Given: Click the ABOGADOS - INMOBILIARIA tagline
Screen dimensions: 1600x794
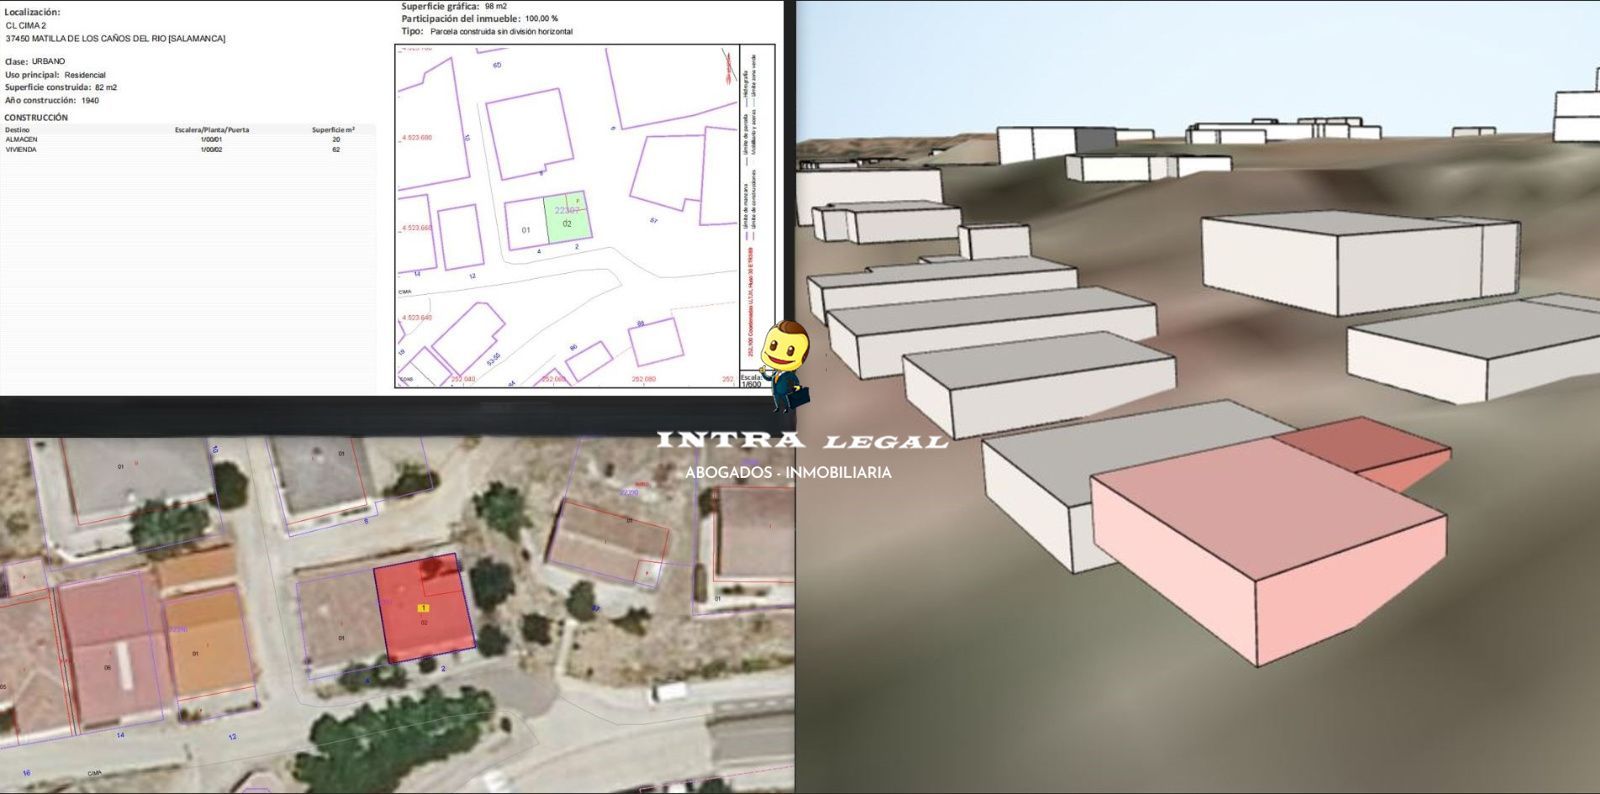Looking at the screenshot, I should click(788, 472).
